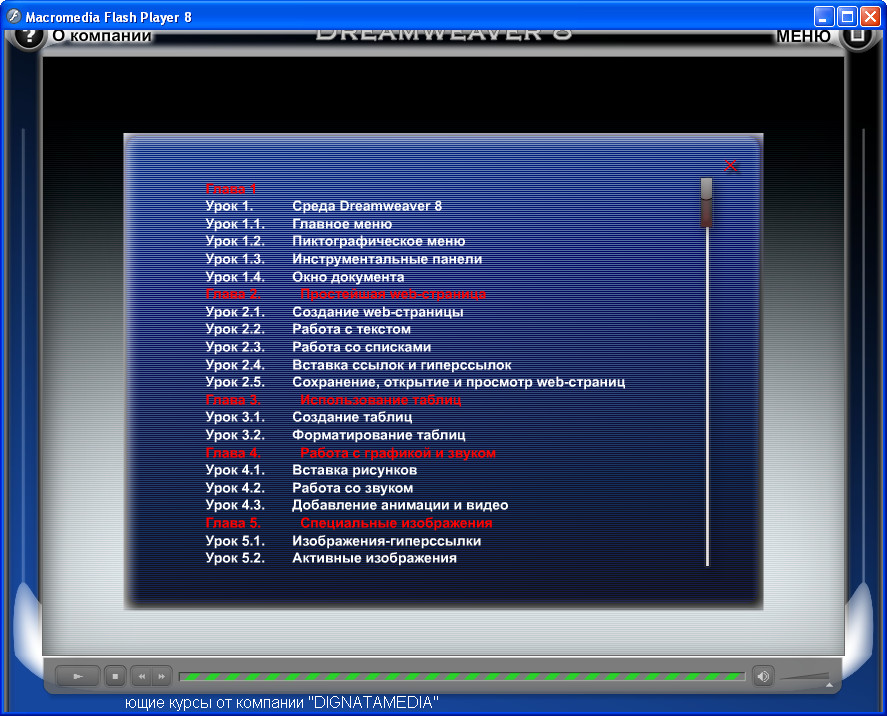Stop playback with the stop button
Viewport: 887px width, 716px height.
coord(115,676)
